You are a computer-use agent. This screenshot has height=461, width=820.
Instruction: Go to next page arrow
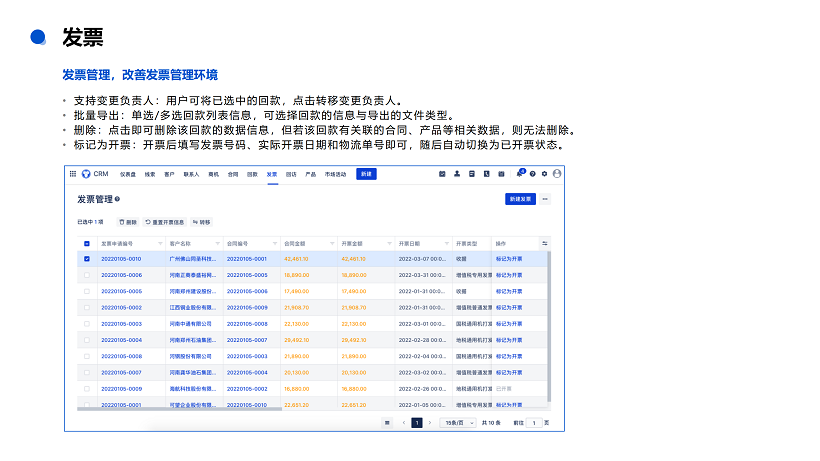pos(430,423)
